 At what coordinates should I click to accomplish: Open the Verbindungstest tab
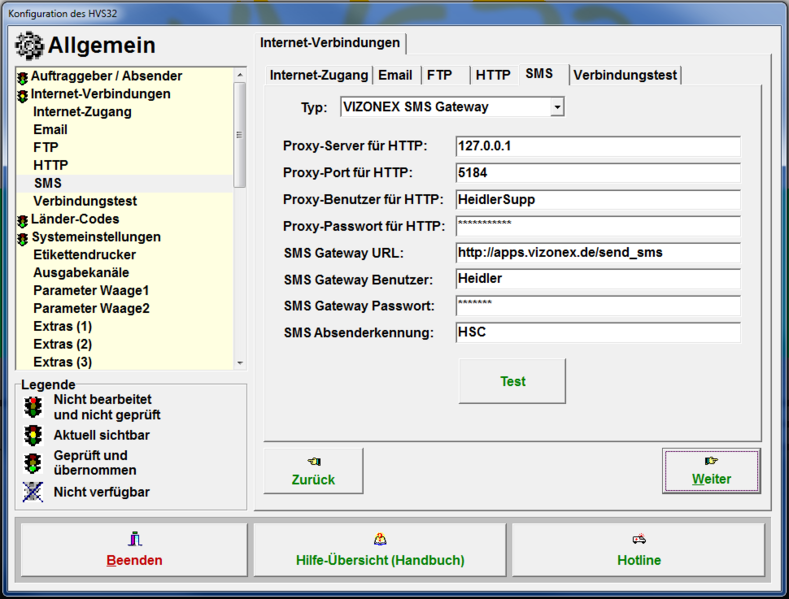click(x=625, y=75)
